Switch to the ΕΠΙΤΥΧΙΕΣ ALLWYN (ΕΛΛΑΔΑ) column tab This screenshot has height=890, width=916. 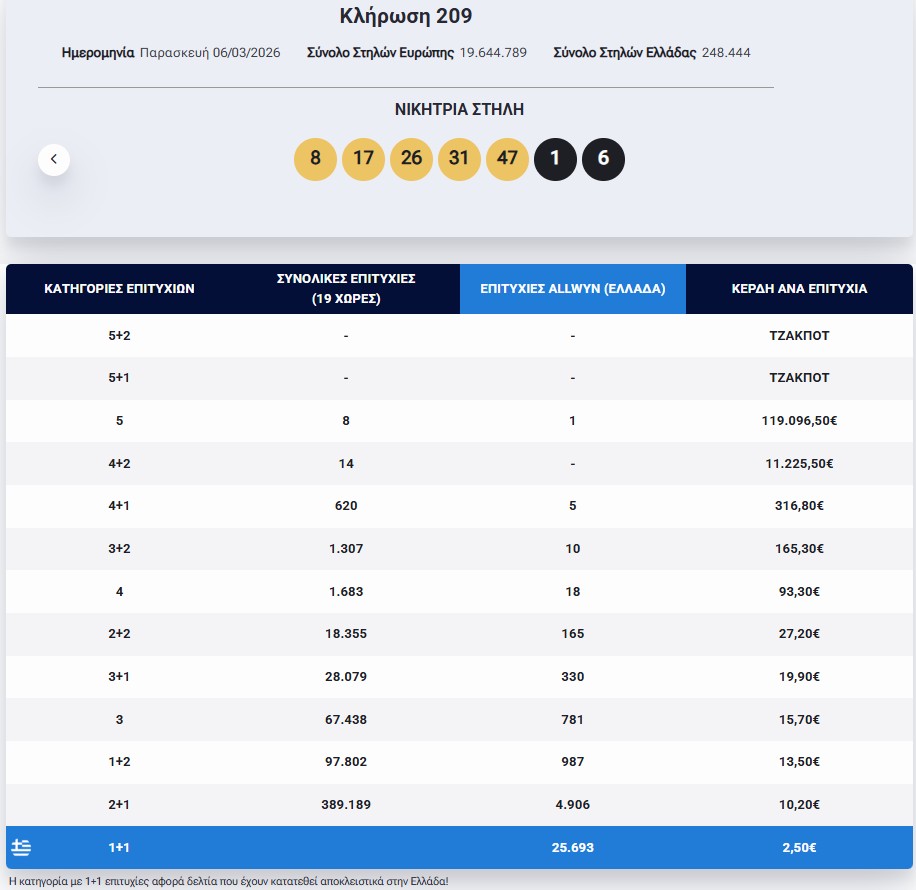click(572, 288)
